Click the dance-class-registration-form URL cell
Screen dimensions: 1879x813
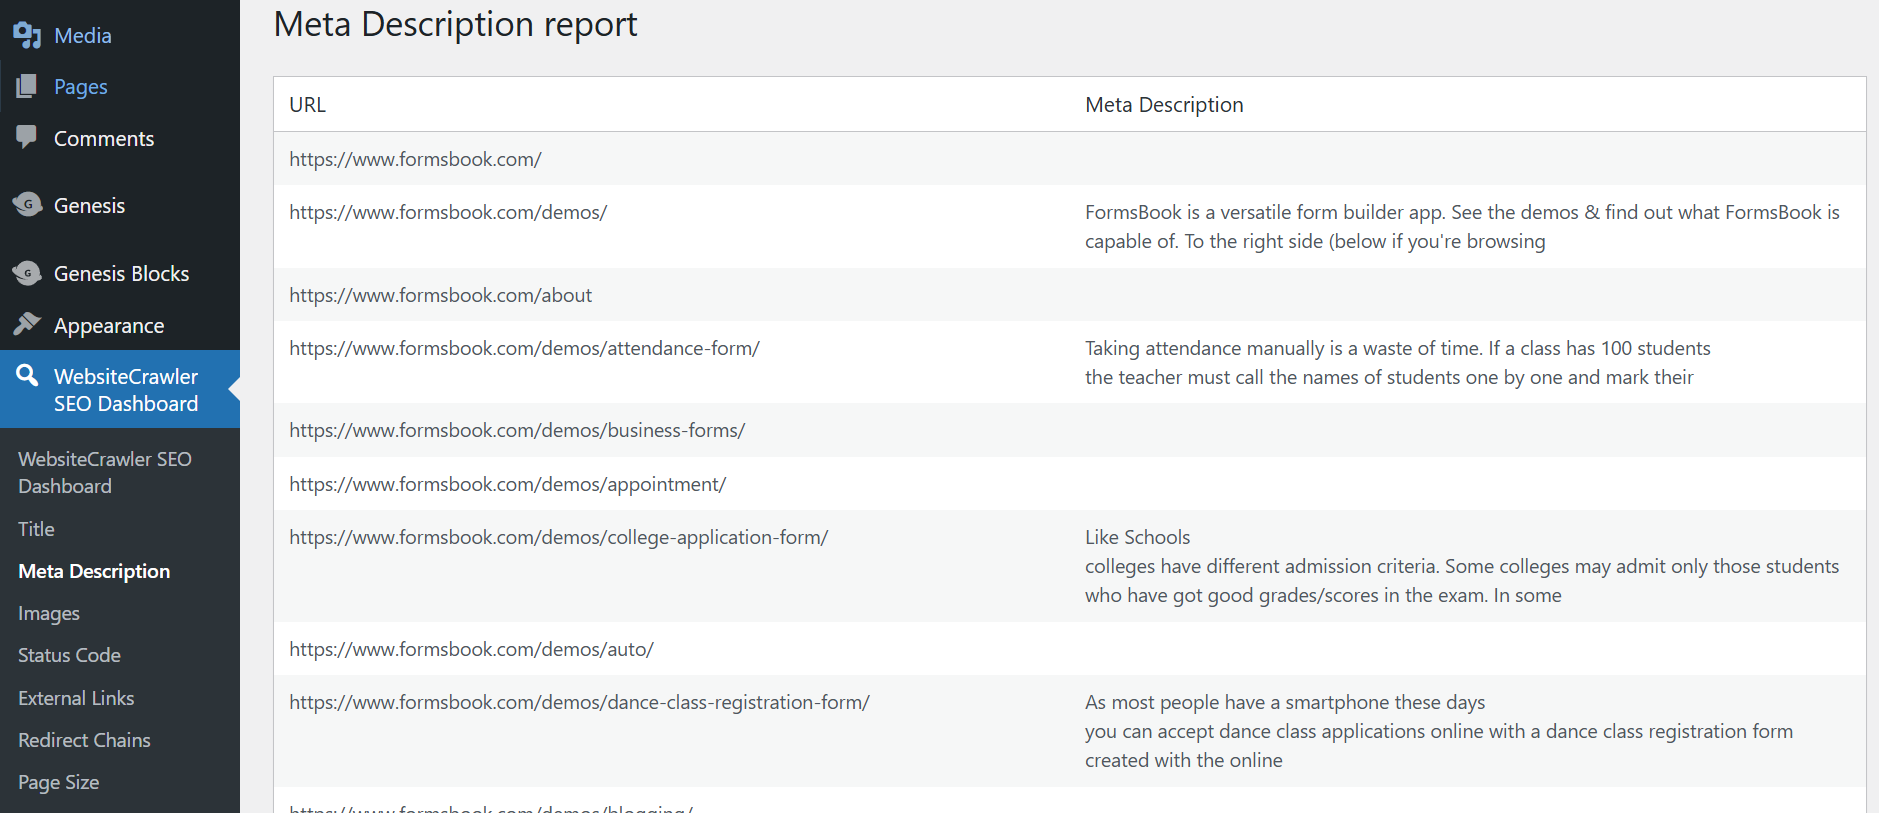pos(579,702)
